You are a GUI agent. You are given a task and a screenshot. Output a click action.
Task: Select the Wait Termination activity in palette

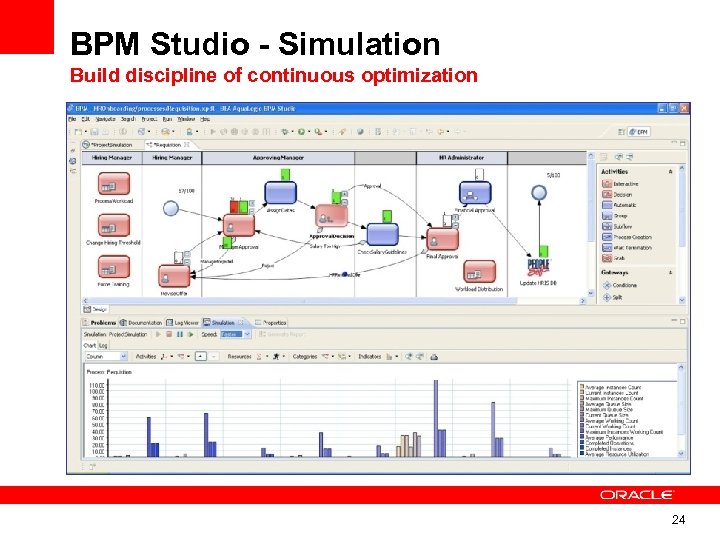(x=626, y=248)
